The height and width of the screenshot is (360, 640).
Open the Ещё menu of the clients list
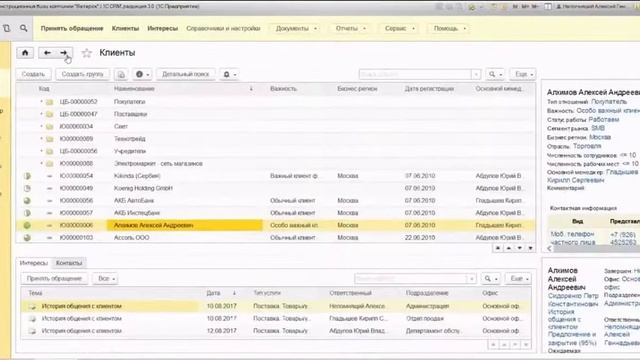pyautogui.click(x=524, y=74)
